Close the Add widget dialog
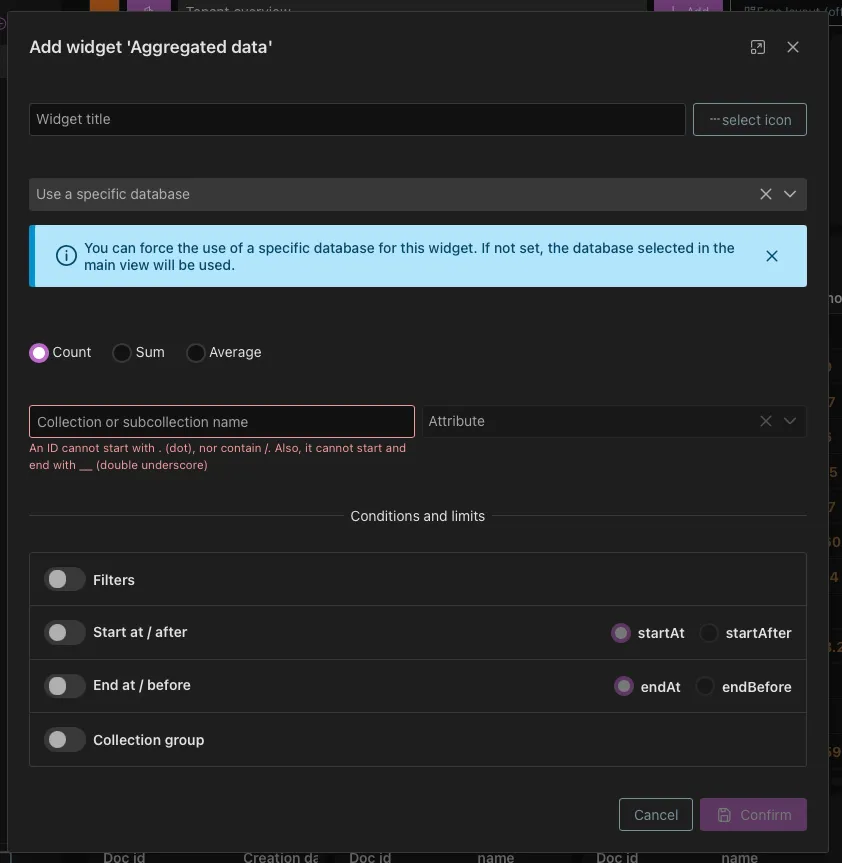This screenshot has height=863, width=842. [793, 46]
